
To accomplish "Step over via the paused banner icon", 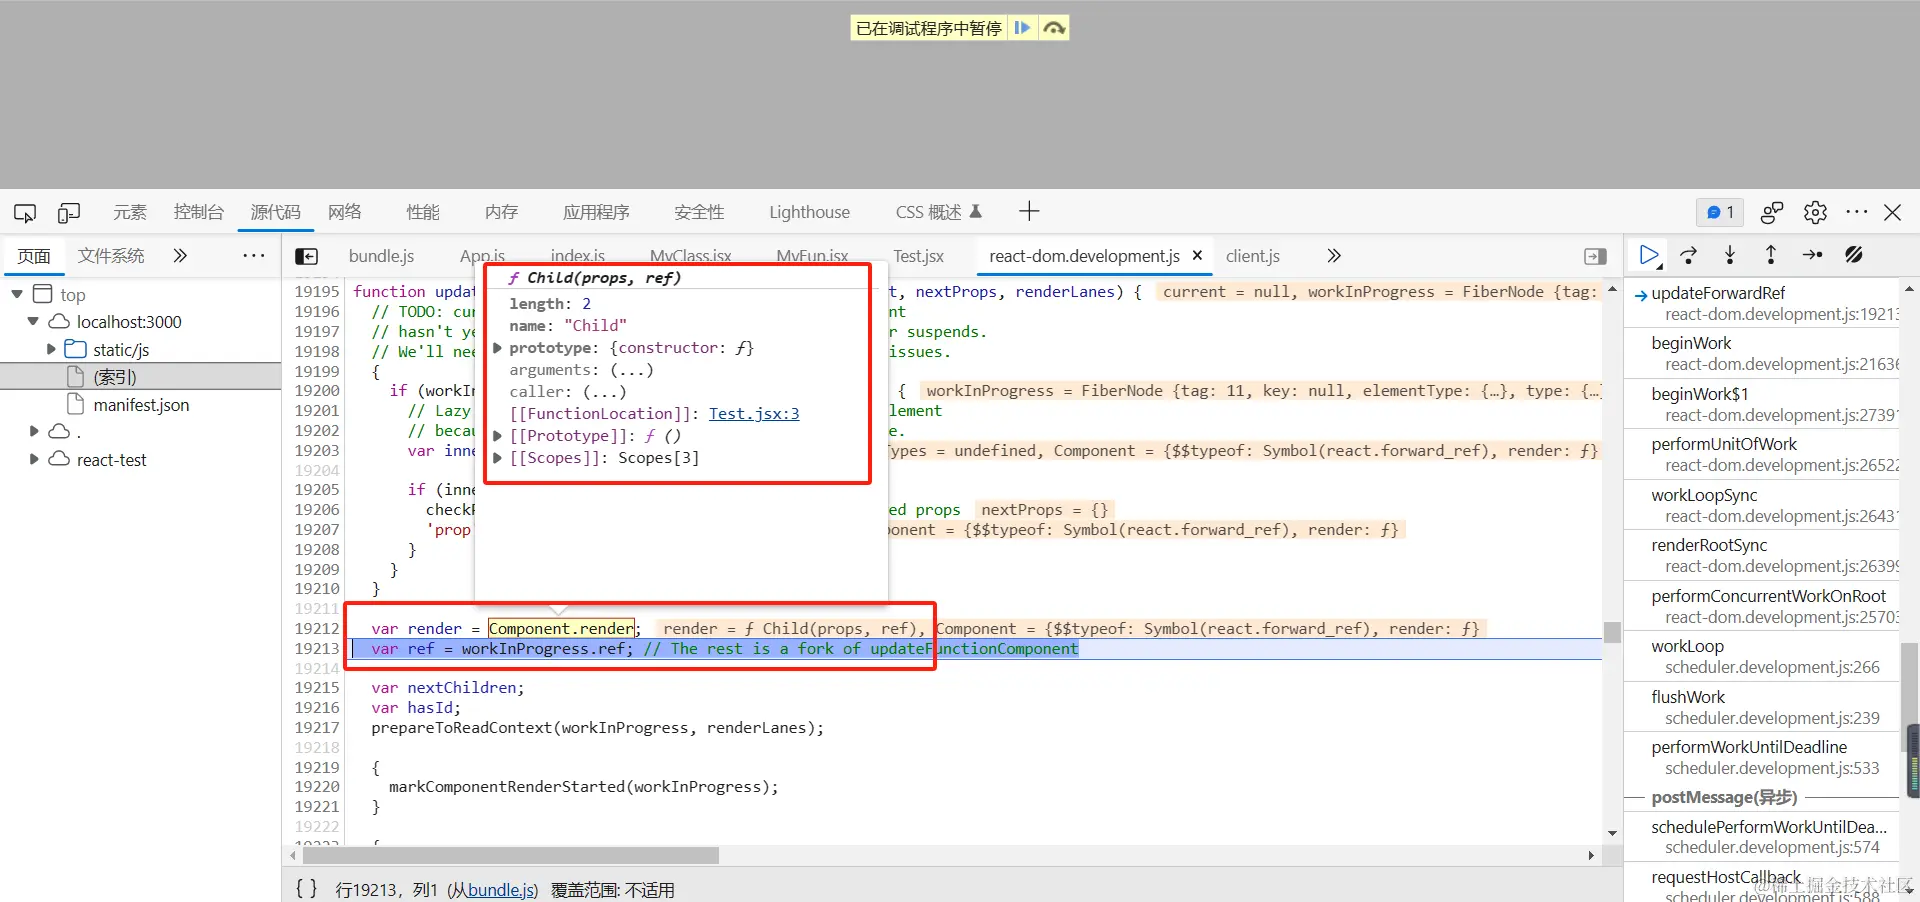I will coord(1053,28).
